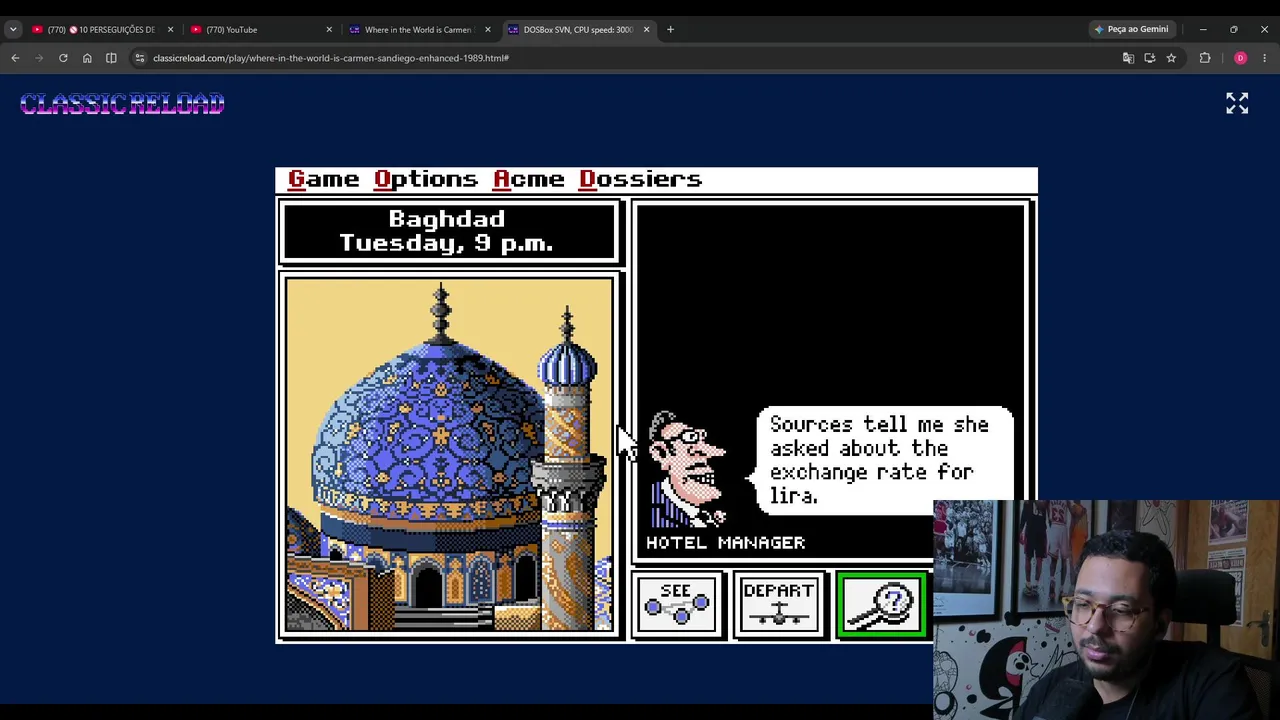Switch to Where in the World is Carmen tab
The height and width of the screenshot is (720, 1280).
click(419, 30)
